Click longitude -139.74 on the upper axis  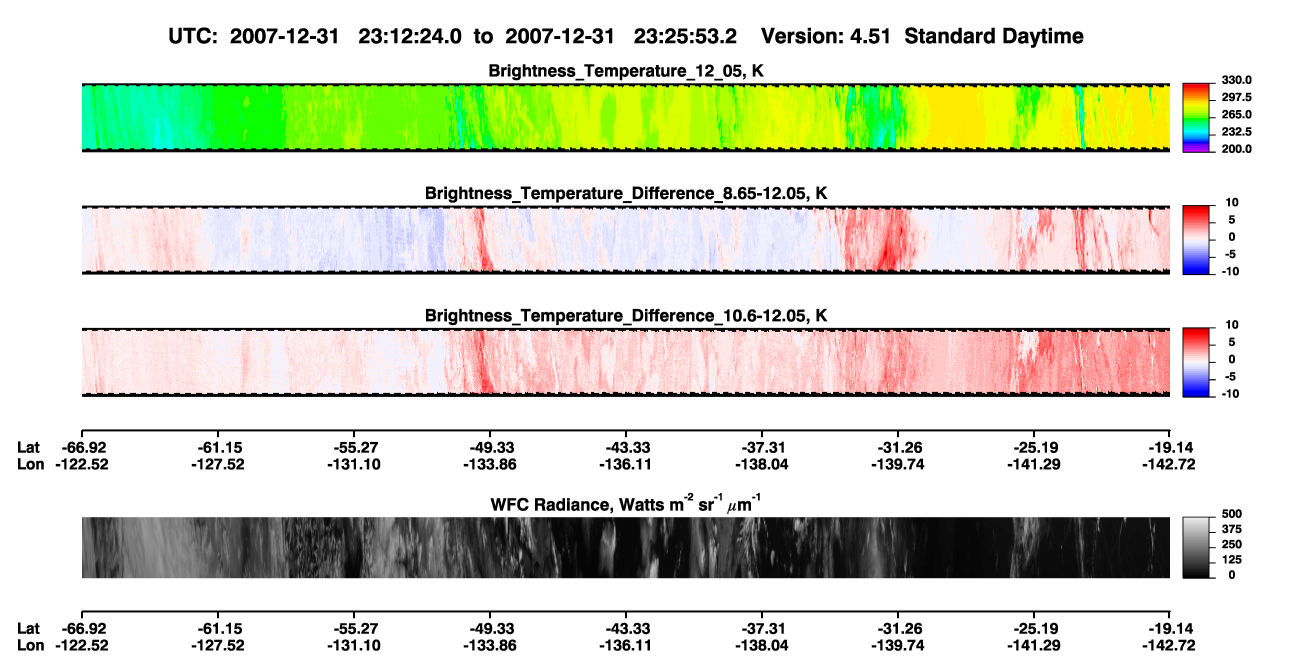click(898, 463)
